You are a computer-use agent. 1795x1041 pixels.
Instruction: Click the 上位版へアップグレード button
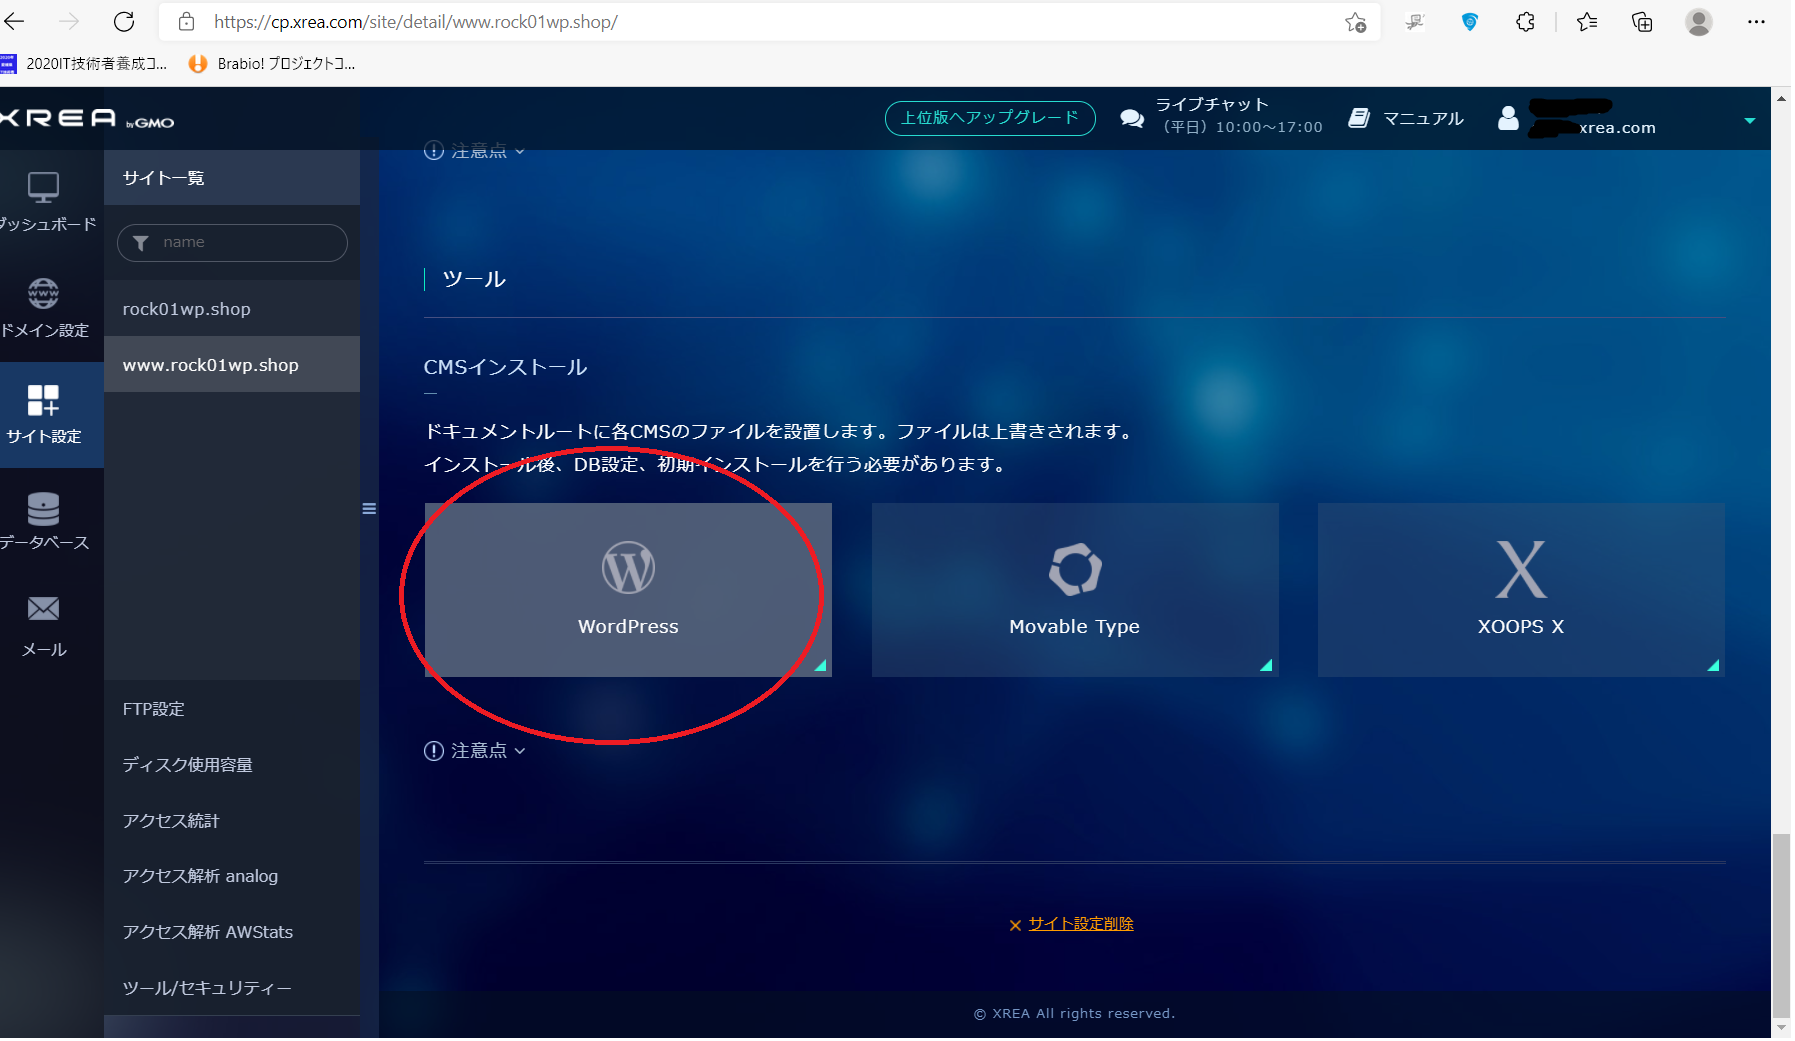[990, 118]
